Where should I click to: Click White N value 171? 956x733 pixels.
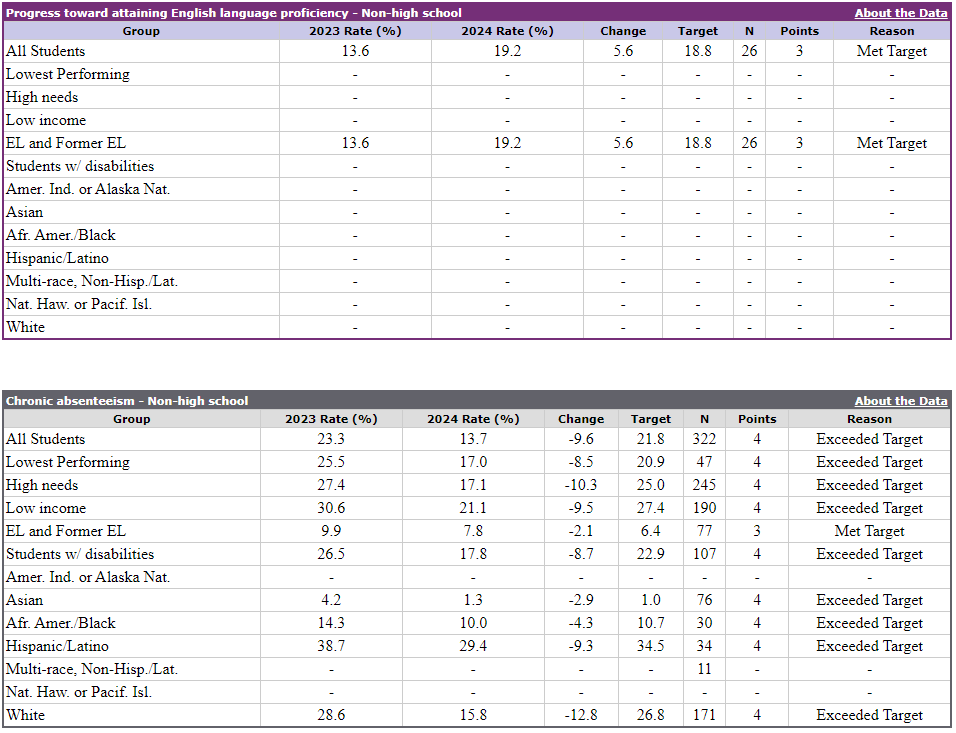704,715
